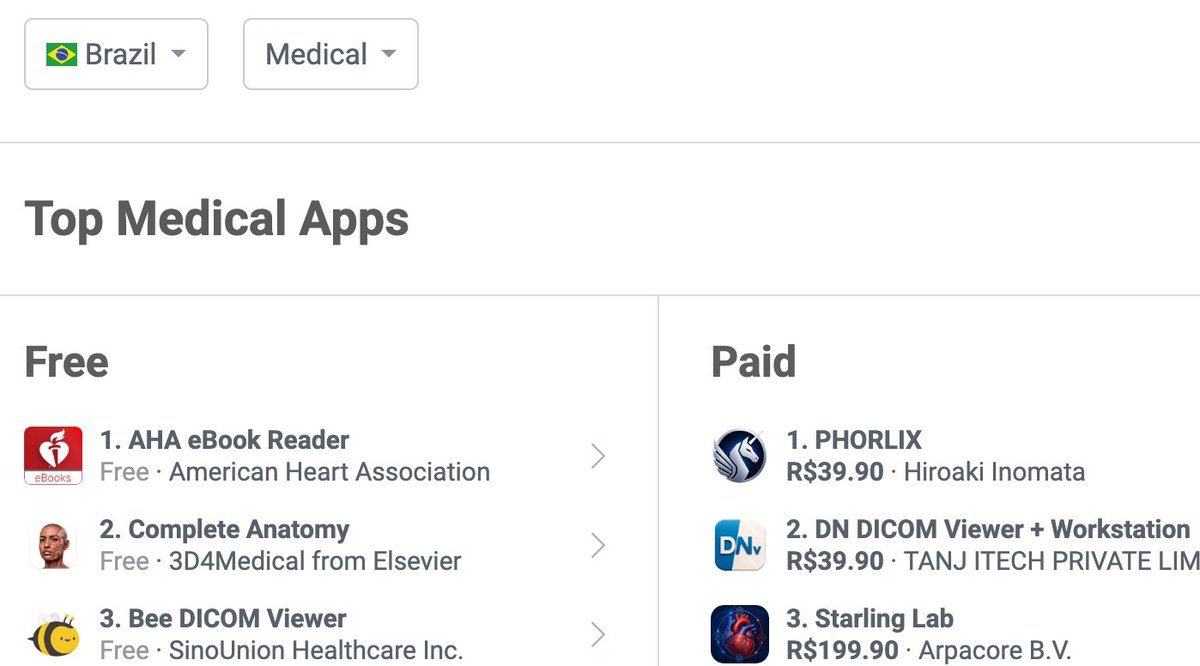Screen dimensions: 1200x666
Task: Expand the Complete Anatomy chevron arrow
Action: click(x=598, y=545)
